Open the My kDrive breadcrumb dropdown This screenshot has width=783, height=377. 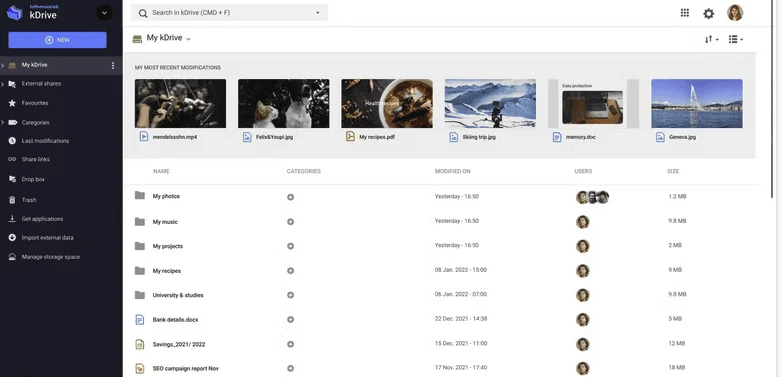[188, 39]
